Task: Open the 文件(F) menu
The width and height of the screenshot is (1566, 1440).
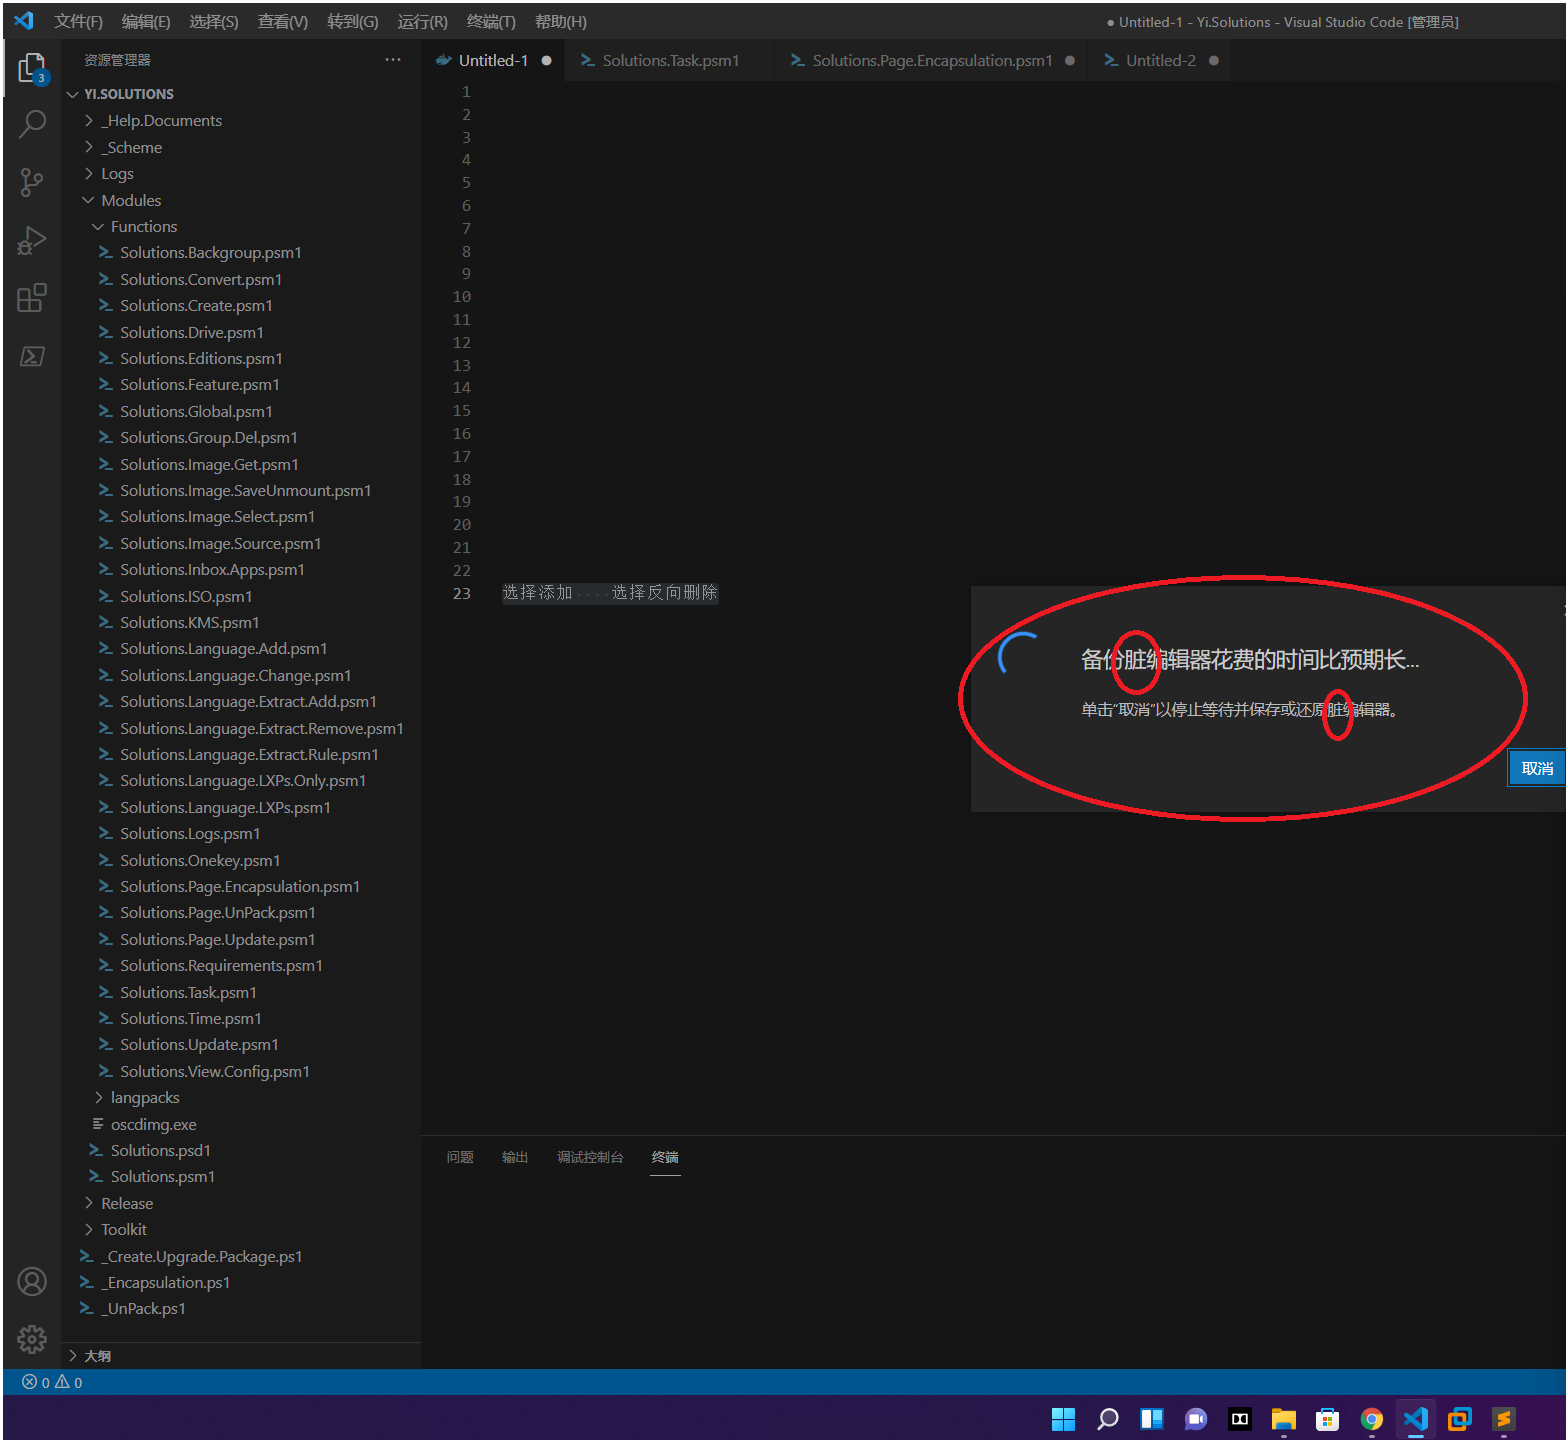Action: (78, 21)
